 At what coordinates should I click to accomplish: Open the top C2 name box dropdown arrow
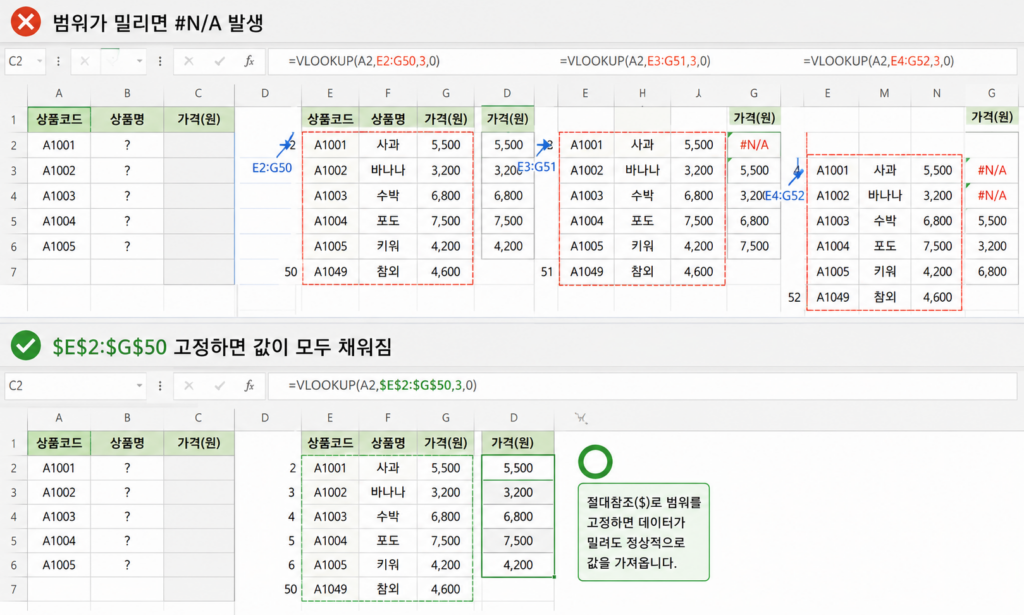click(x=40, y=61)
